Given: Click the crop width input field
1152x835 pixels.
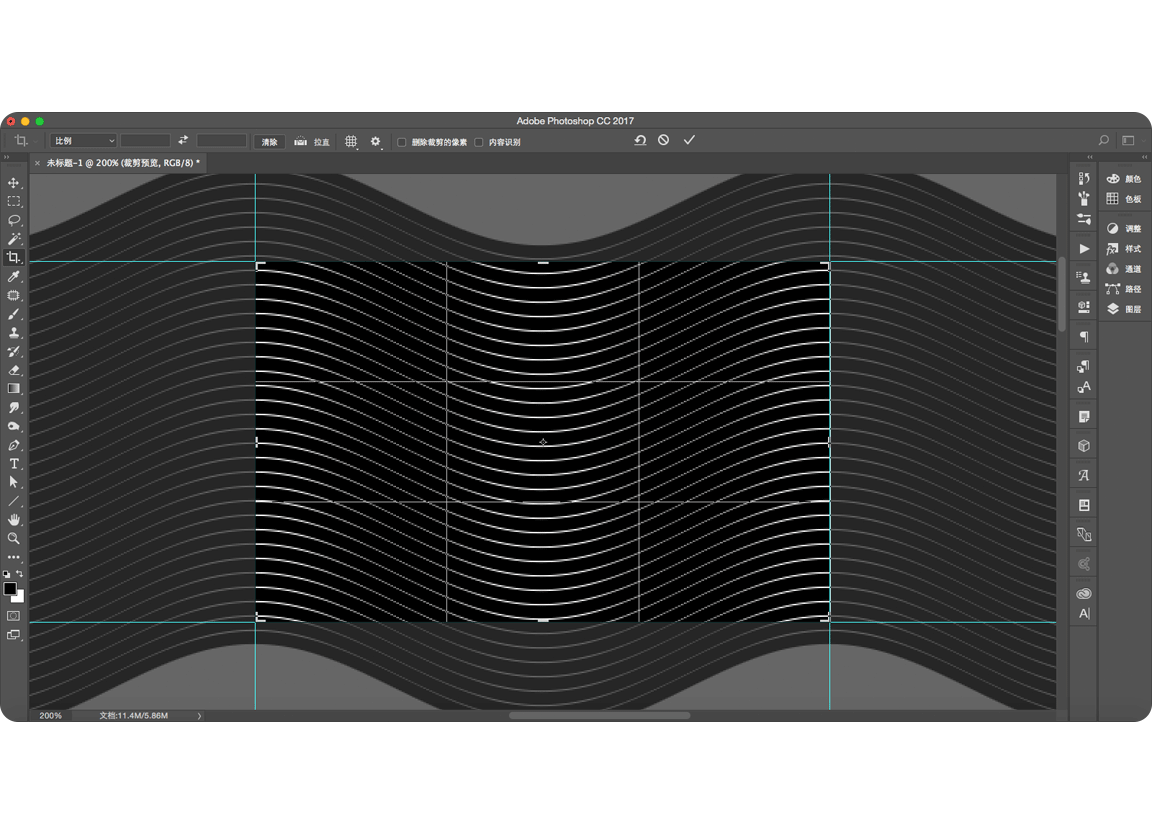Looking at the screenshot, I should coord(145,141).
